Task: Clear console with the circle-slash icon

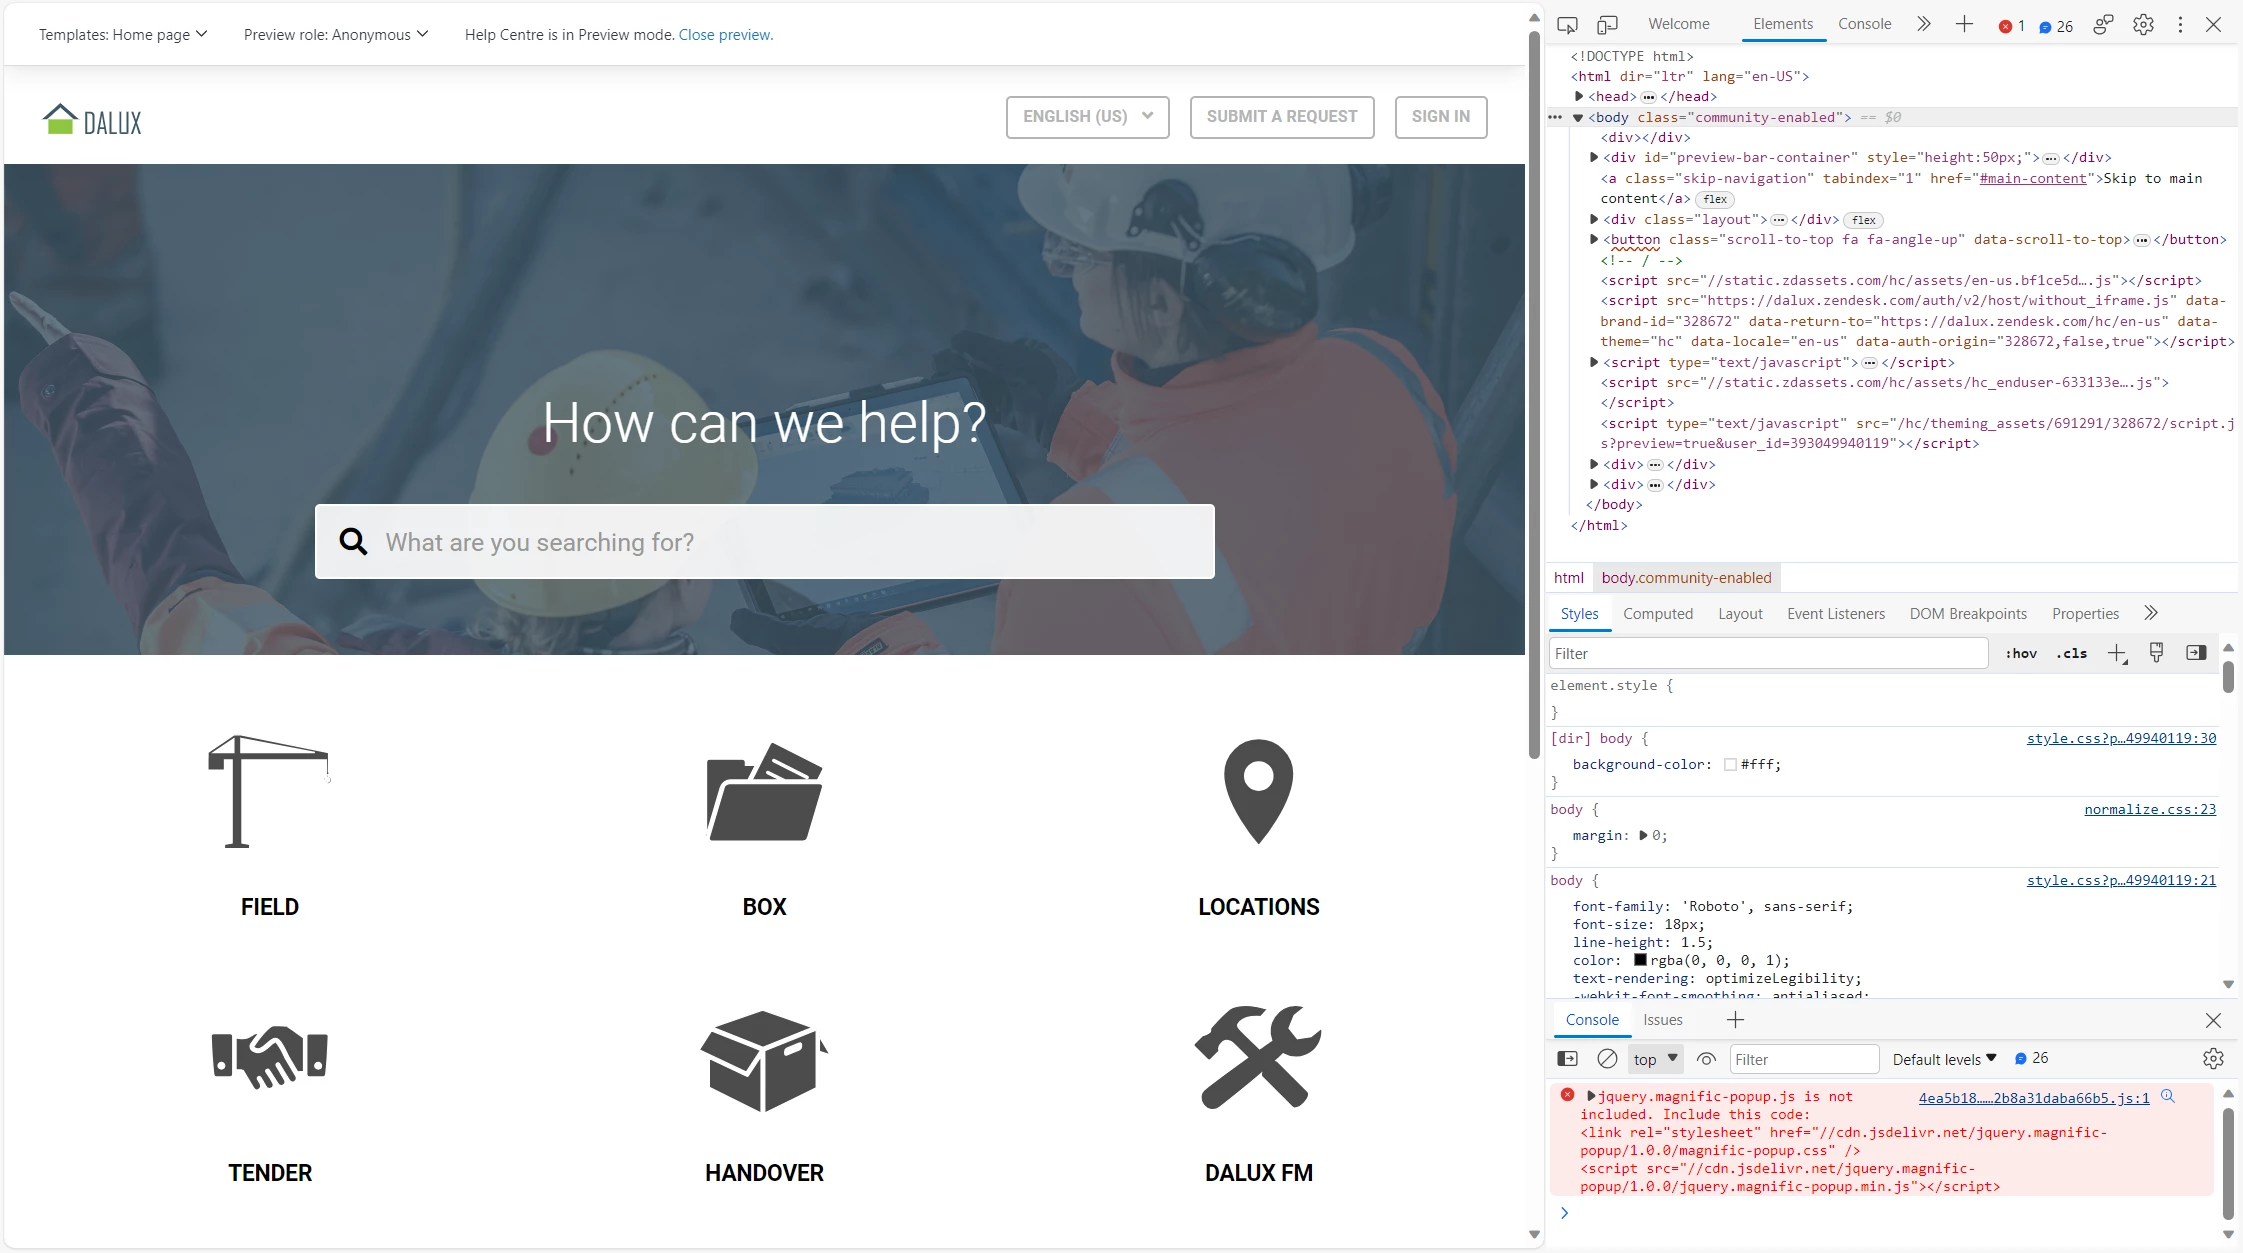Action: tap(1607, 1058)
